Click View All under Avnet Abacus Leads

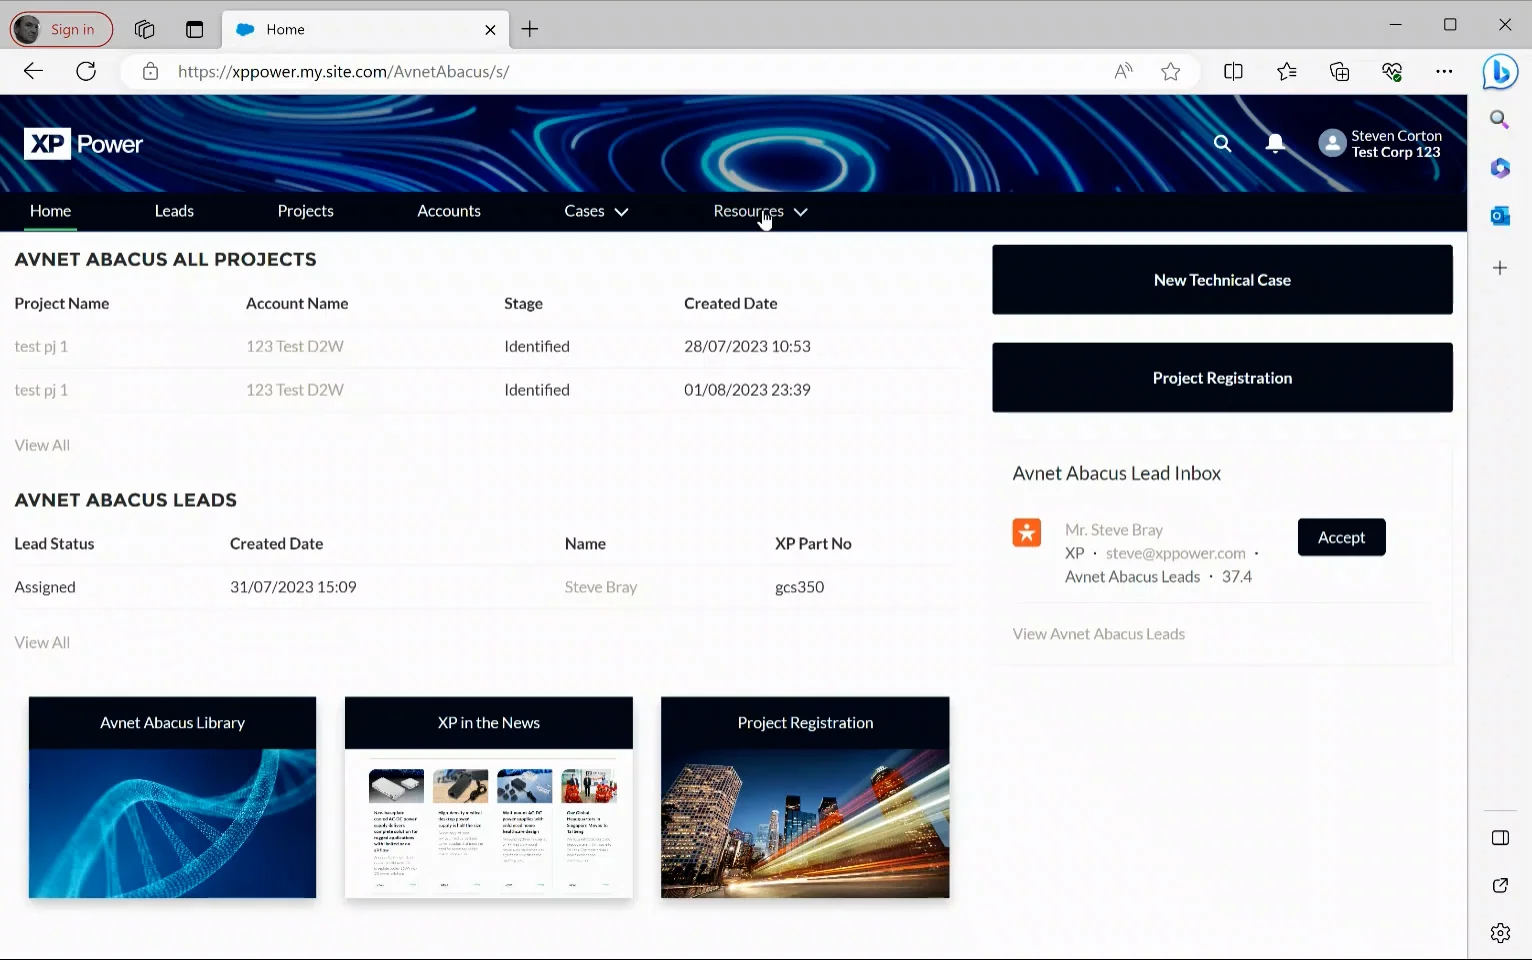click(42, 642)
